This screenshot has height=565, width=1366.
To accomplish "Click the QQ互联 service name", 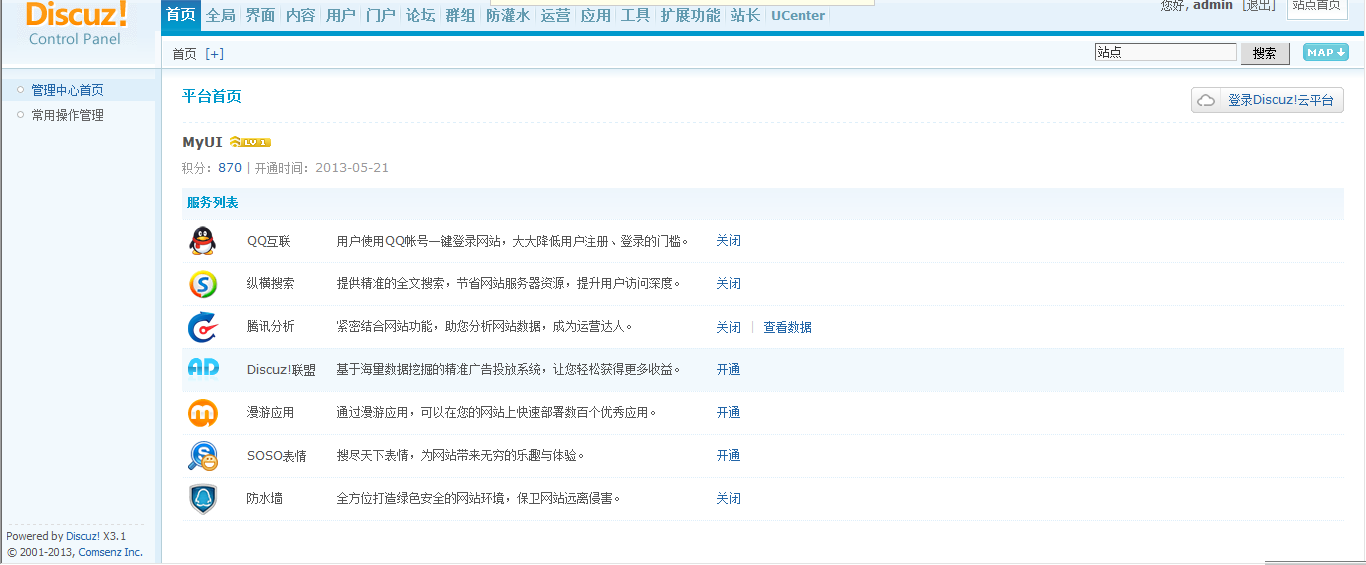I will tap(269, 241).
